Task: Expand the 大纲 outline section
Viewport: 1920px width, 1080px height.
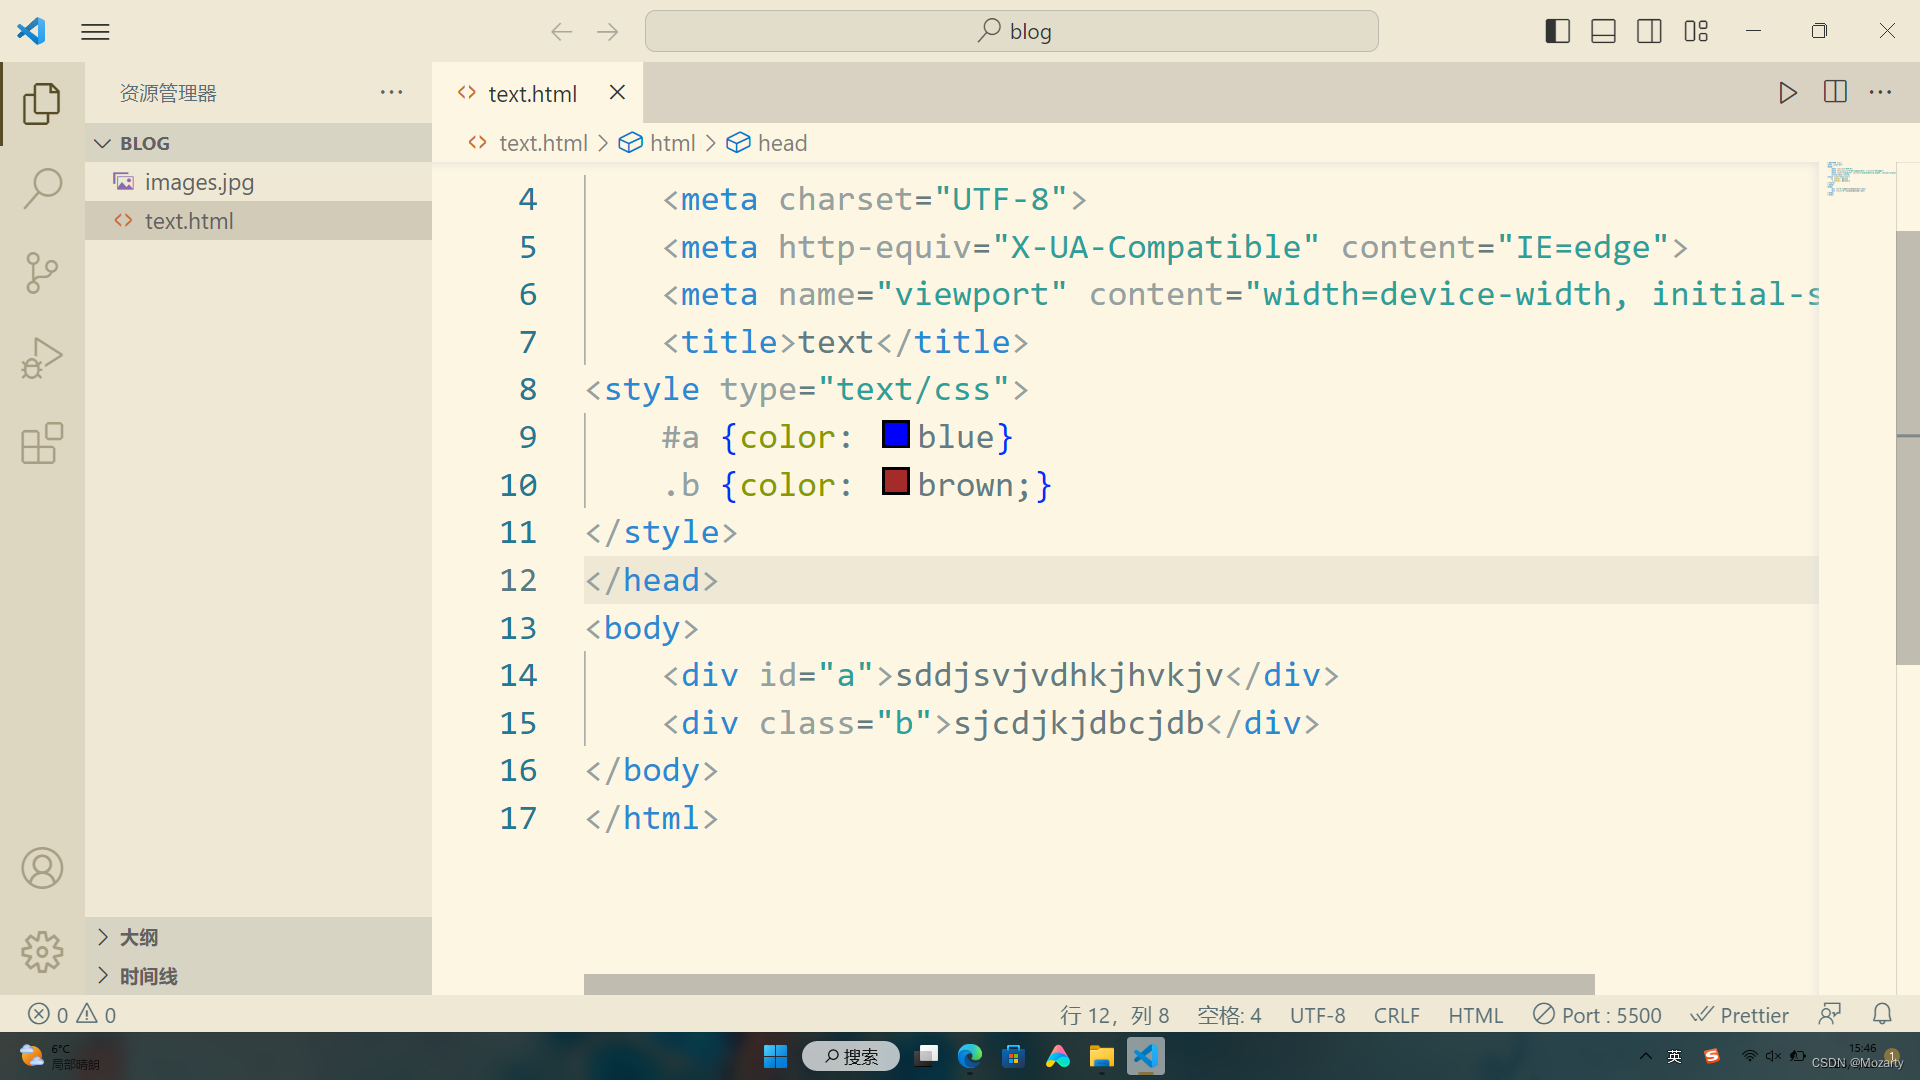Action: [x=258, y=937]
